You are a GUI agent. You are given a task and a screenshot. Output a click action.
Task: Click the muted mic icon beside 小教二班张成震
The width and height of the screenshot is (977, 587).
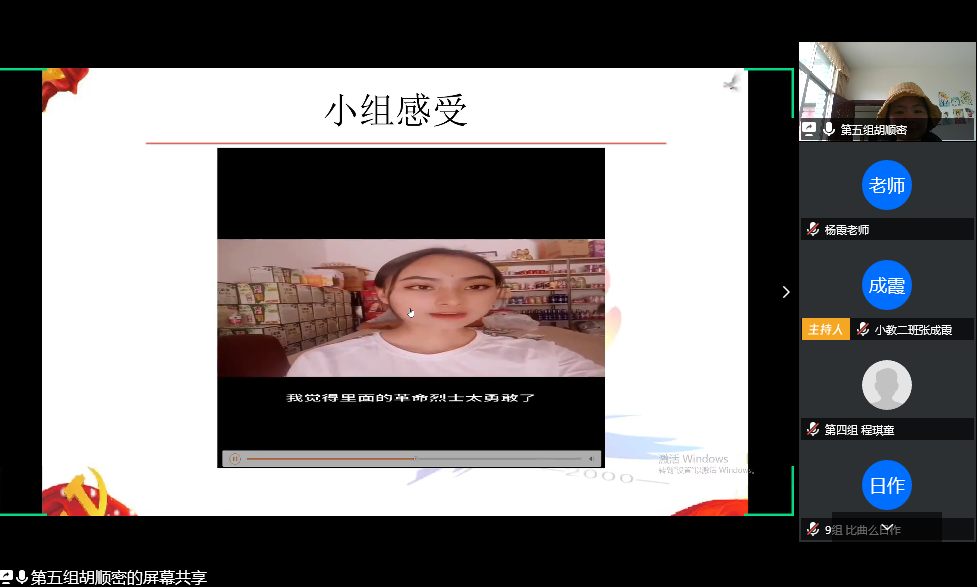(x=862, y=330)
